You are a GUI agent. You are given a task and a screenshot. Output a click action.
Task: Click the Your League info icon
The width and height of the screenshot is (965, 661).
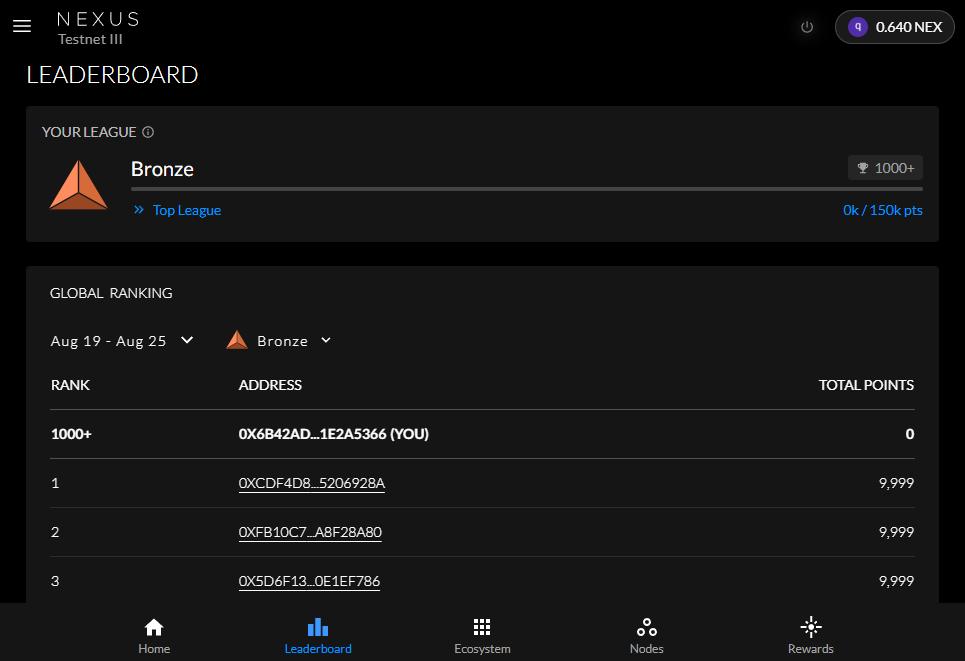[x=148, y=132]
